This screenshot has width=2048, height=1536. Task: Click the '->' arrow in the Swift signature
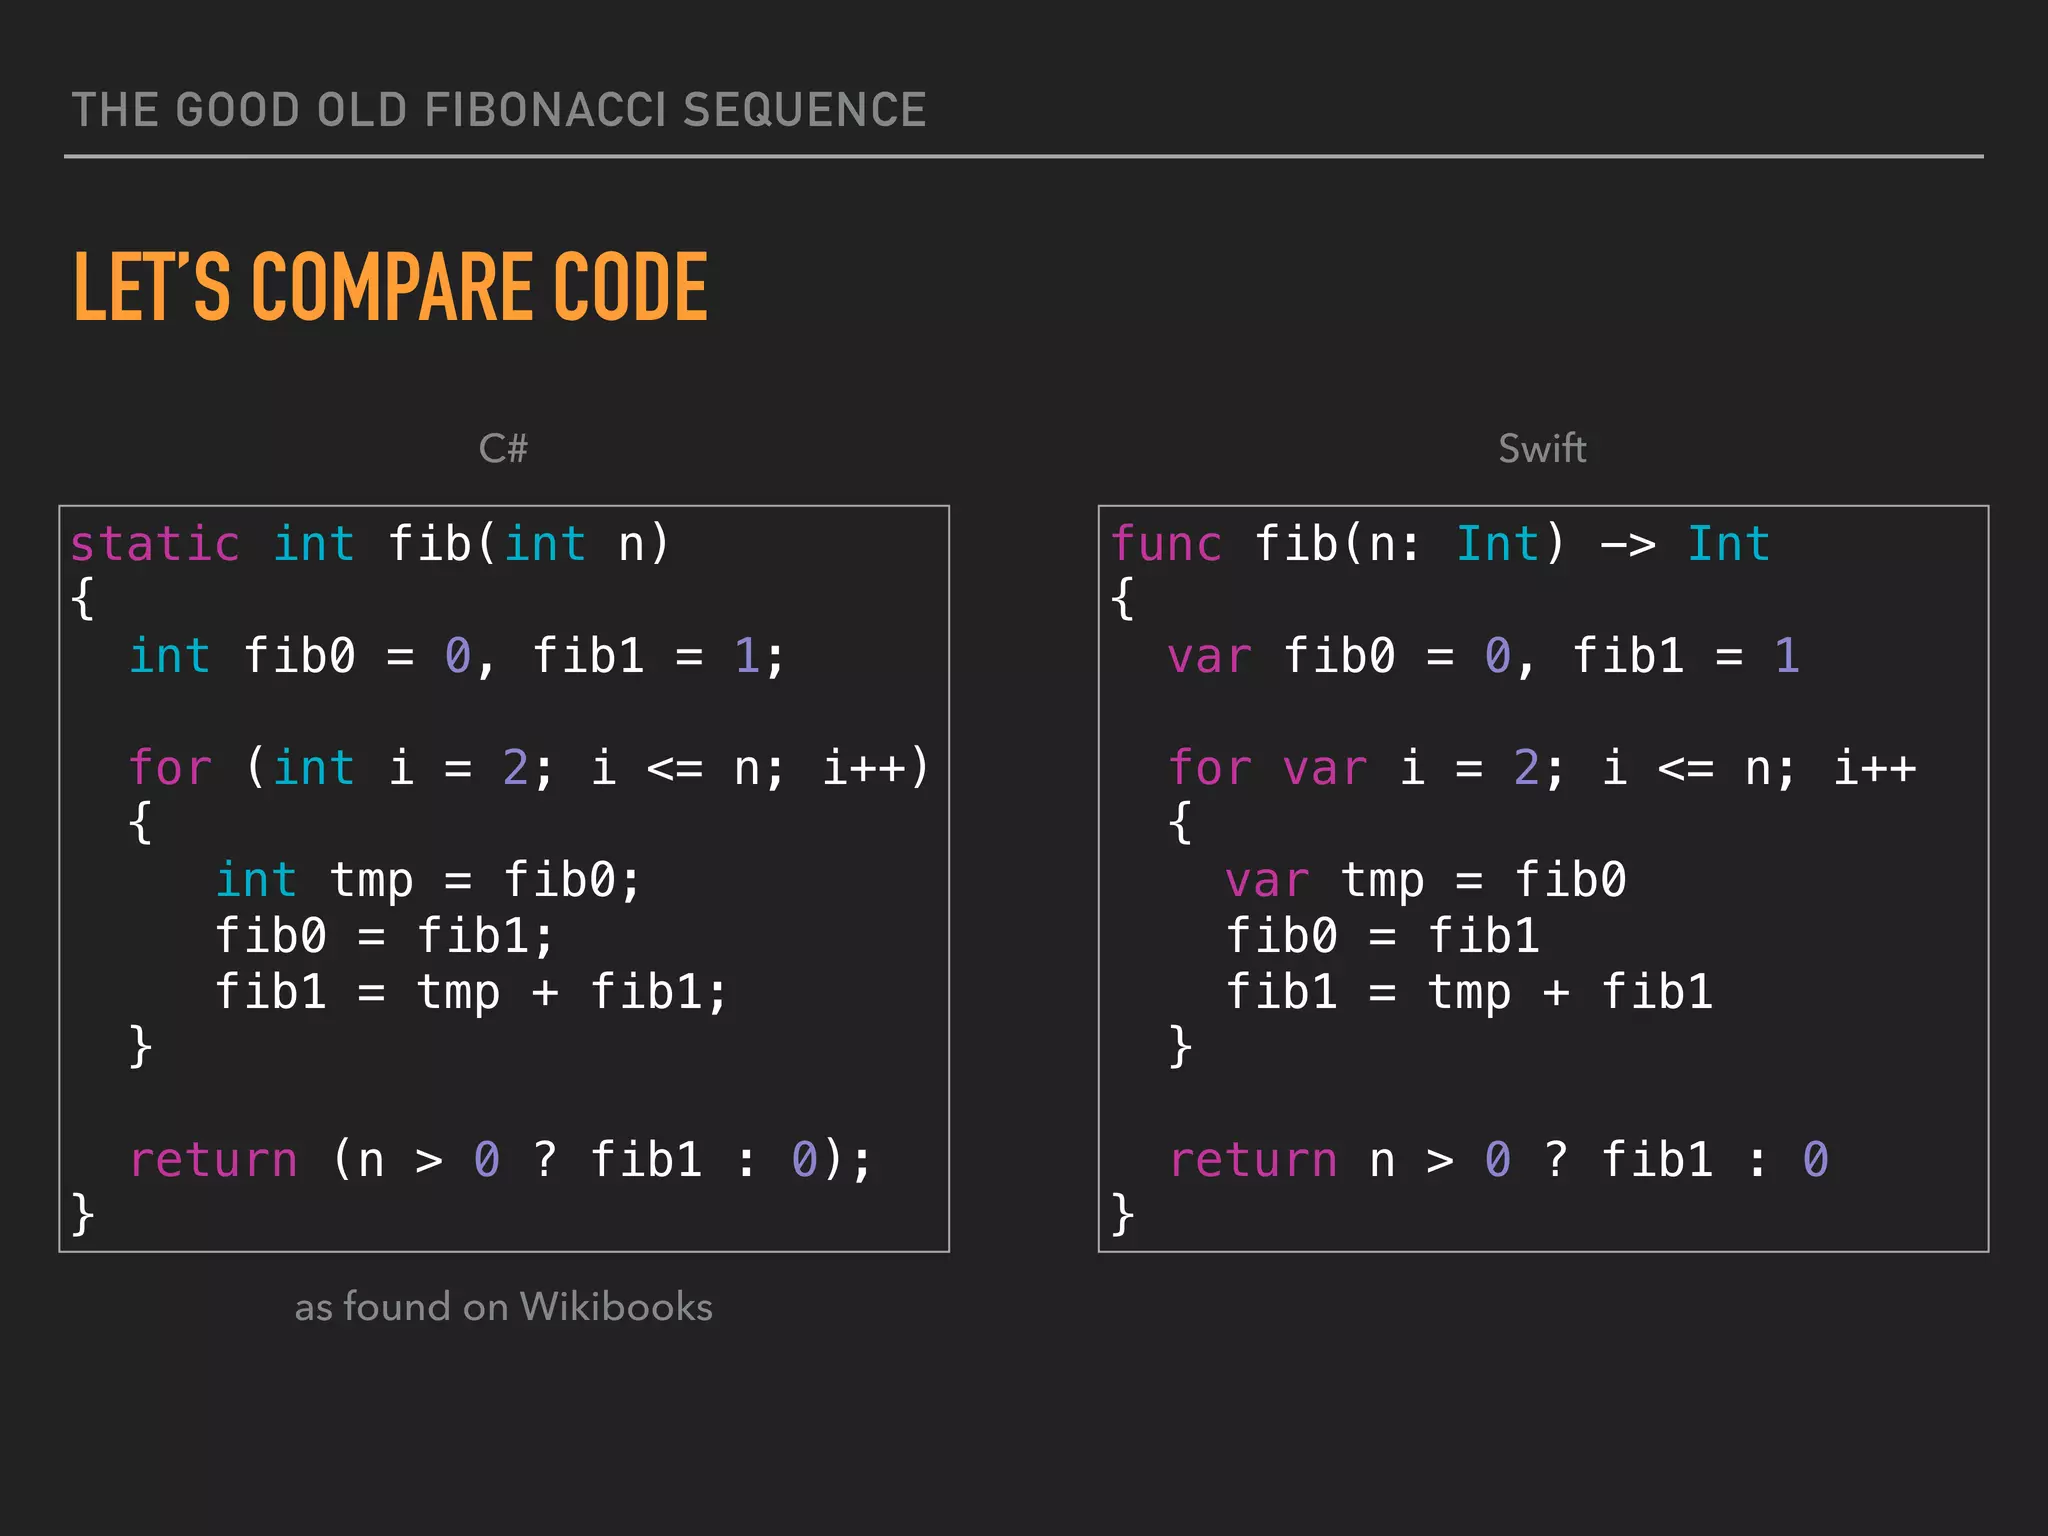pos(1628,546)
